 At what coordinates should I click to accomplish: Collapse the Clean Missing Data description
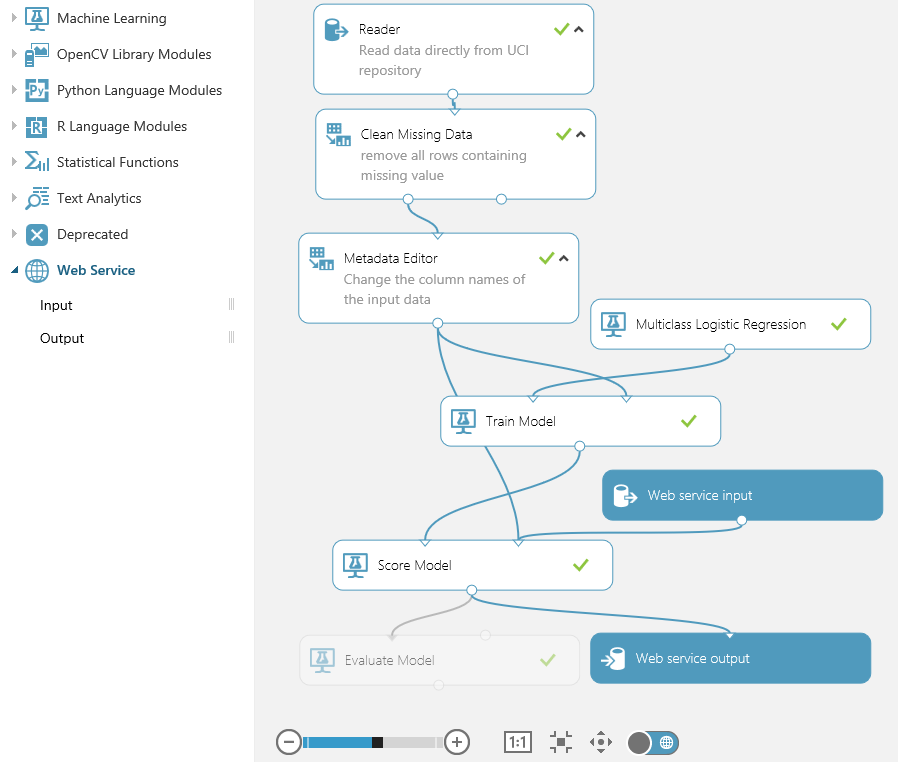581,135
